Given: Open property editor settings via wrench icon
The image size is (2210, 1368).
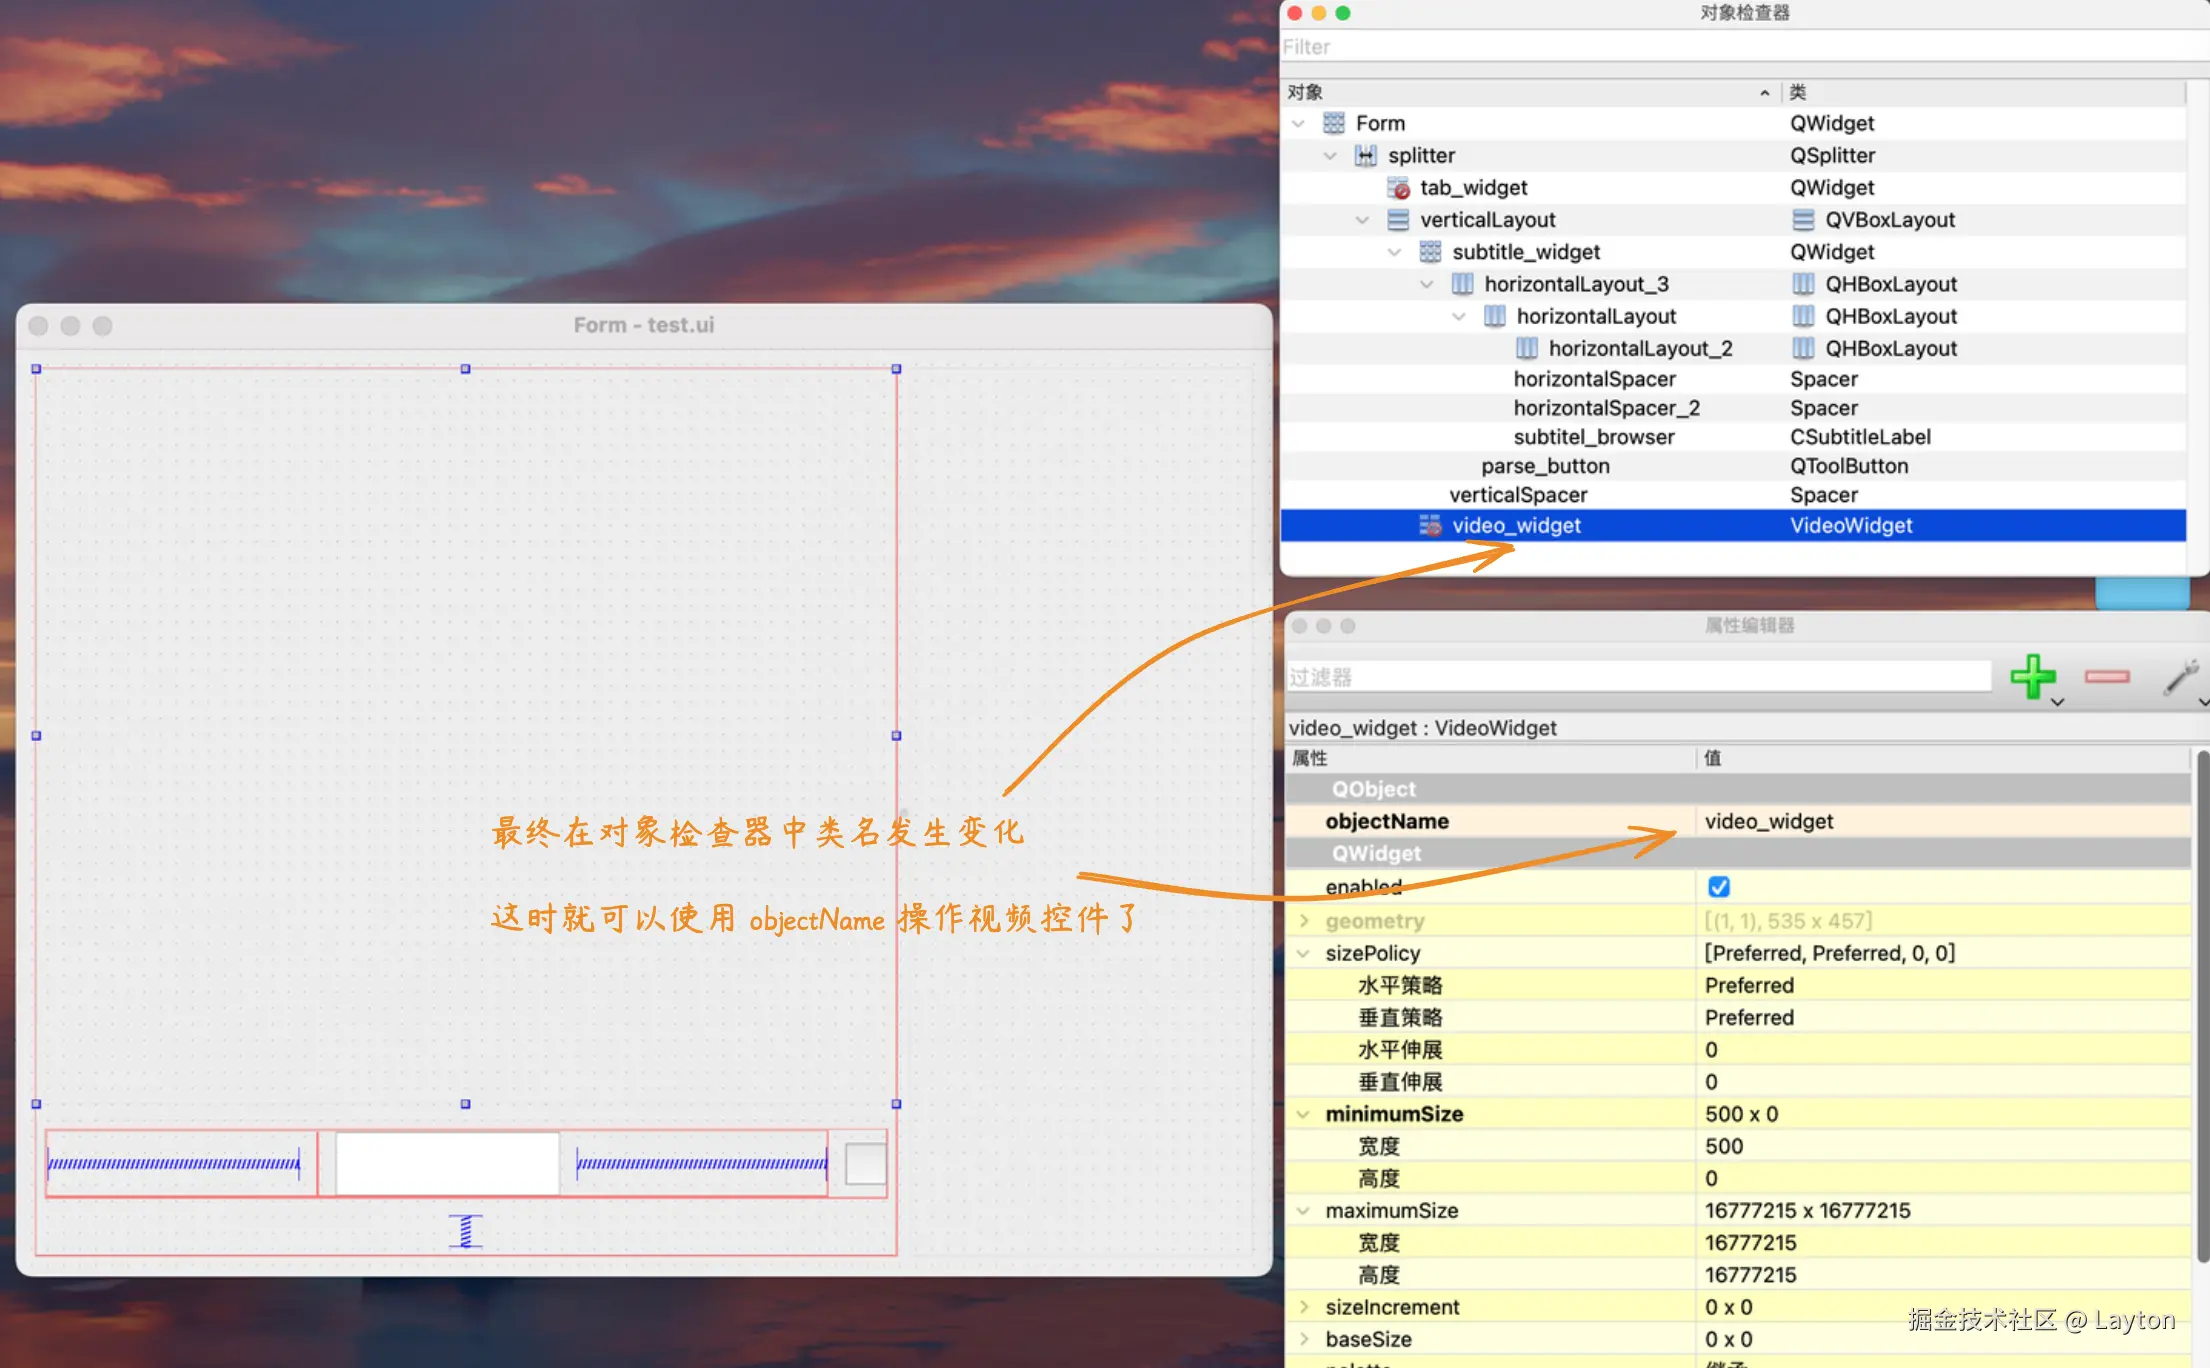Looking at the screenshot, I should (x=2180, y=676).
